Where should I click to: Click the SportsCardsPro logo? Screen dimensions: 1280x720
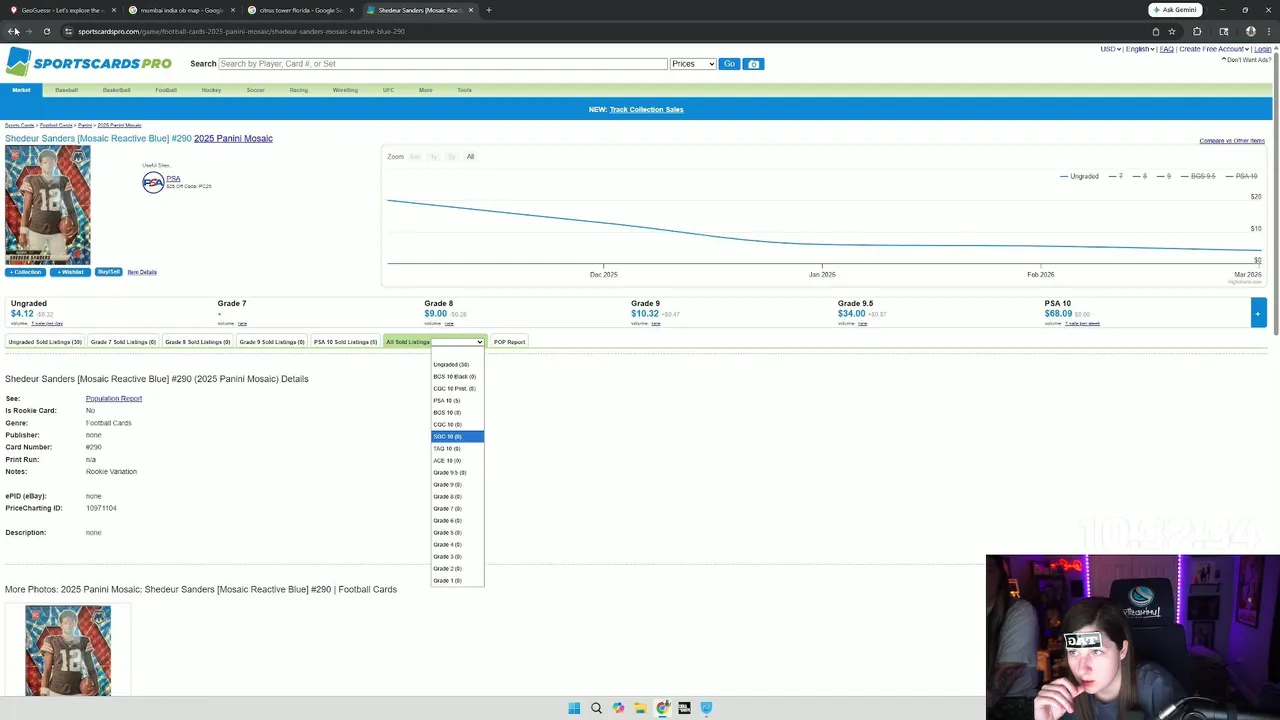(88, 62)
